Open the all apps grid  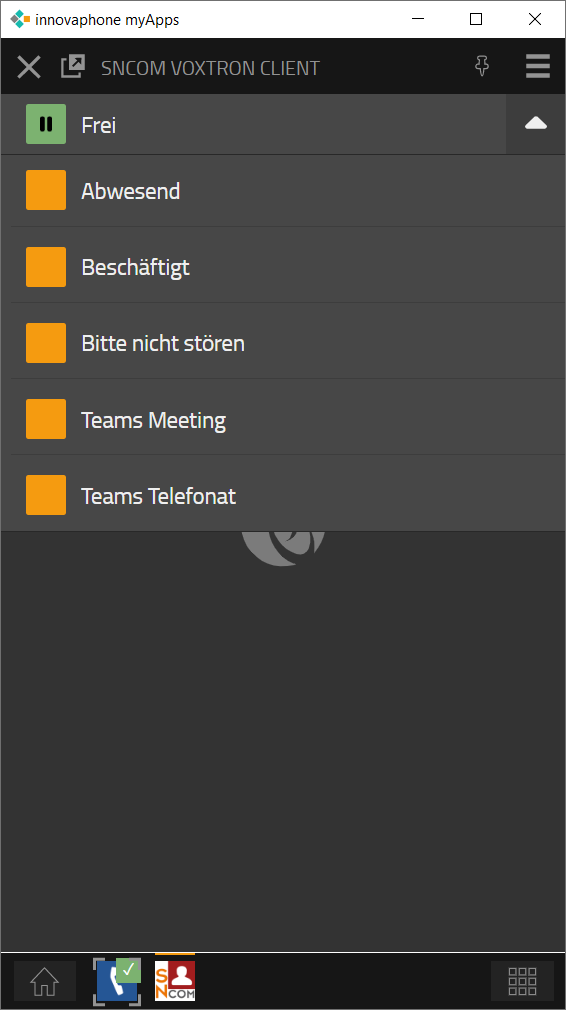[x=522, y=981]
